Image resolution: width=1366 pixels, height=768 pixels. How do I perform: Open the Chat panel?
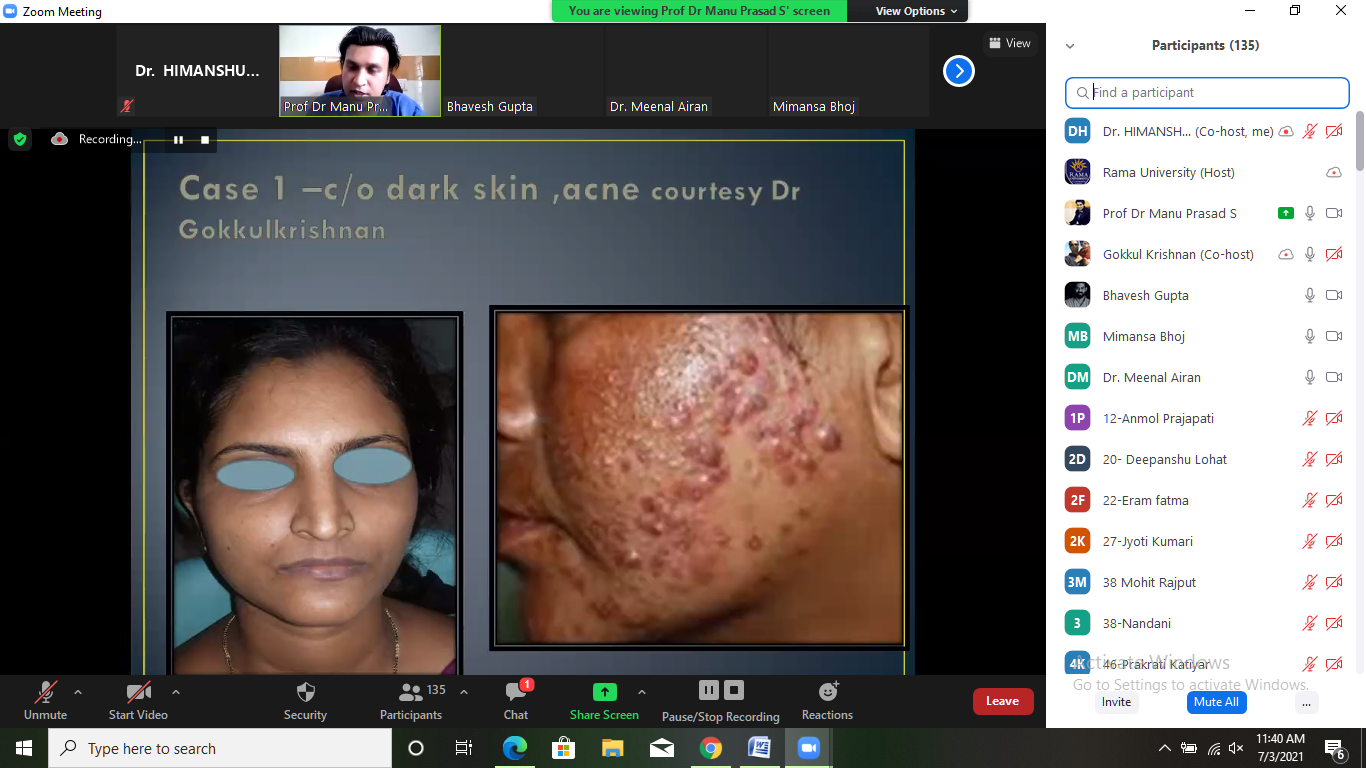(x=516, y=700)
